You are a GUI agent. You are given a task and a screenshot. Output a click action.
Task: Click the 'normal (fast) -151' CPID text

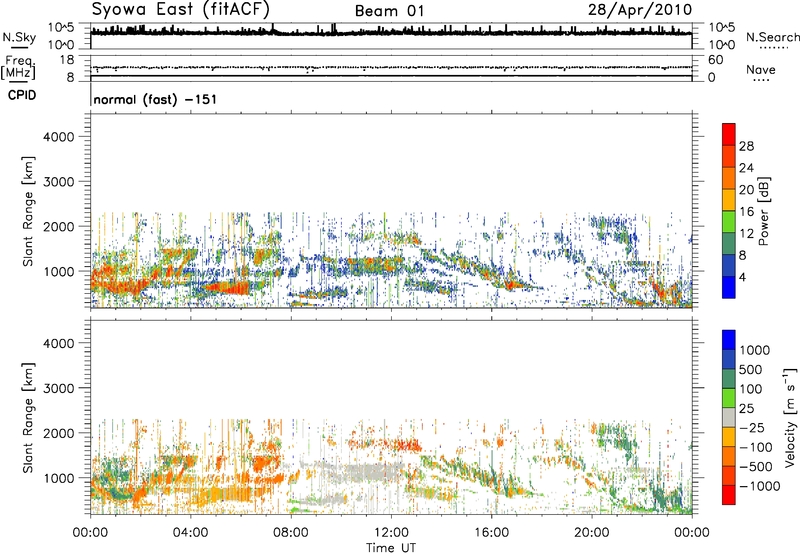(x=155, y=99)
